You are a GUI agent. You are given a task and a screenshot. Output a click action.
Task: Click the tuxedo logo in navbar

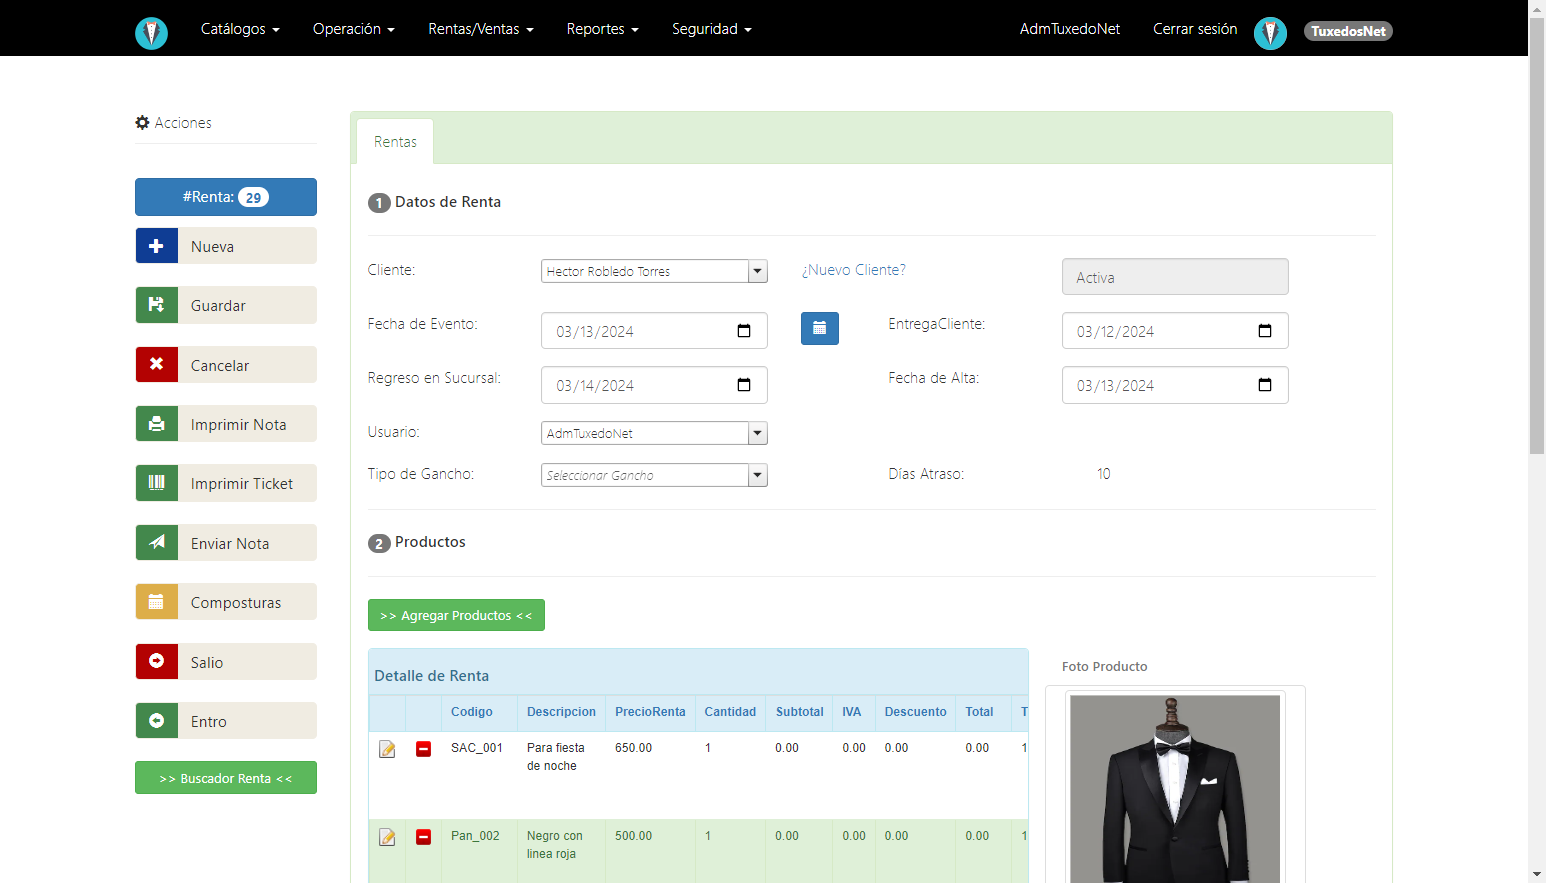click(x=151, y=33)
